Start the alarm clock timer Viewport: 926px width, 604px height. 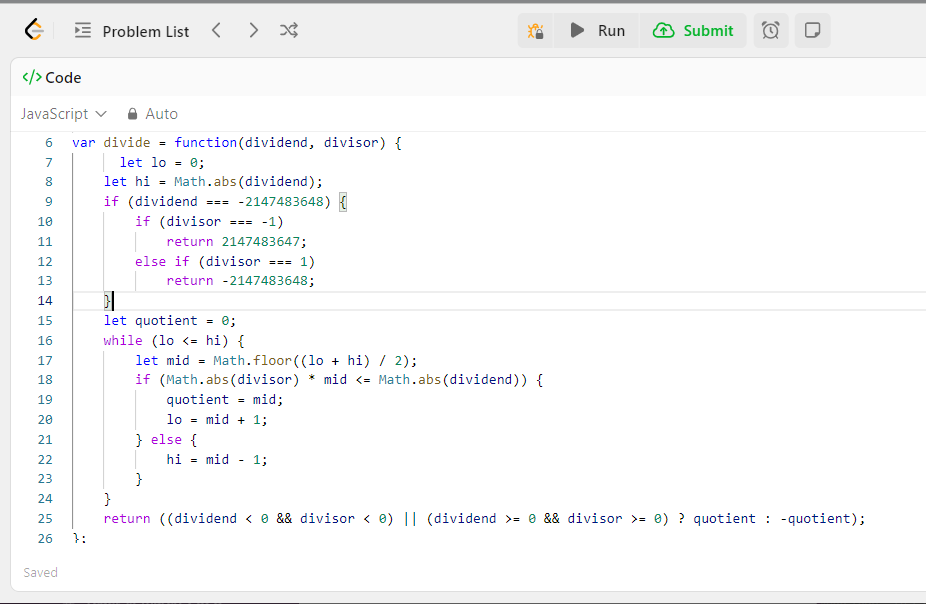(x=771, y=31)
